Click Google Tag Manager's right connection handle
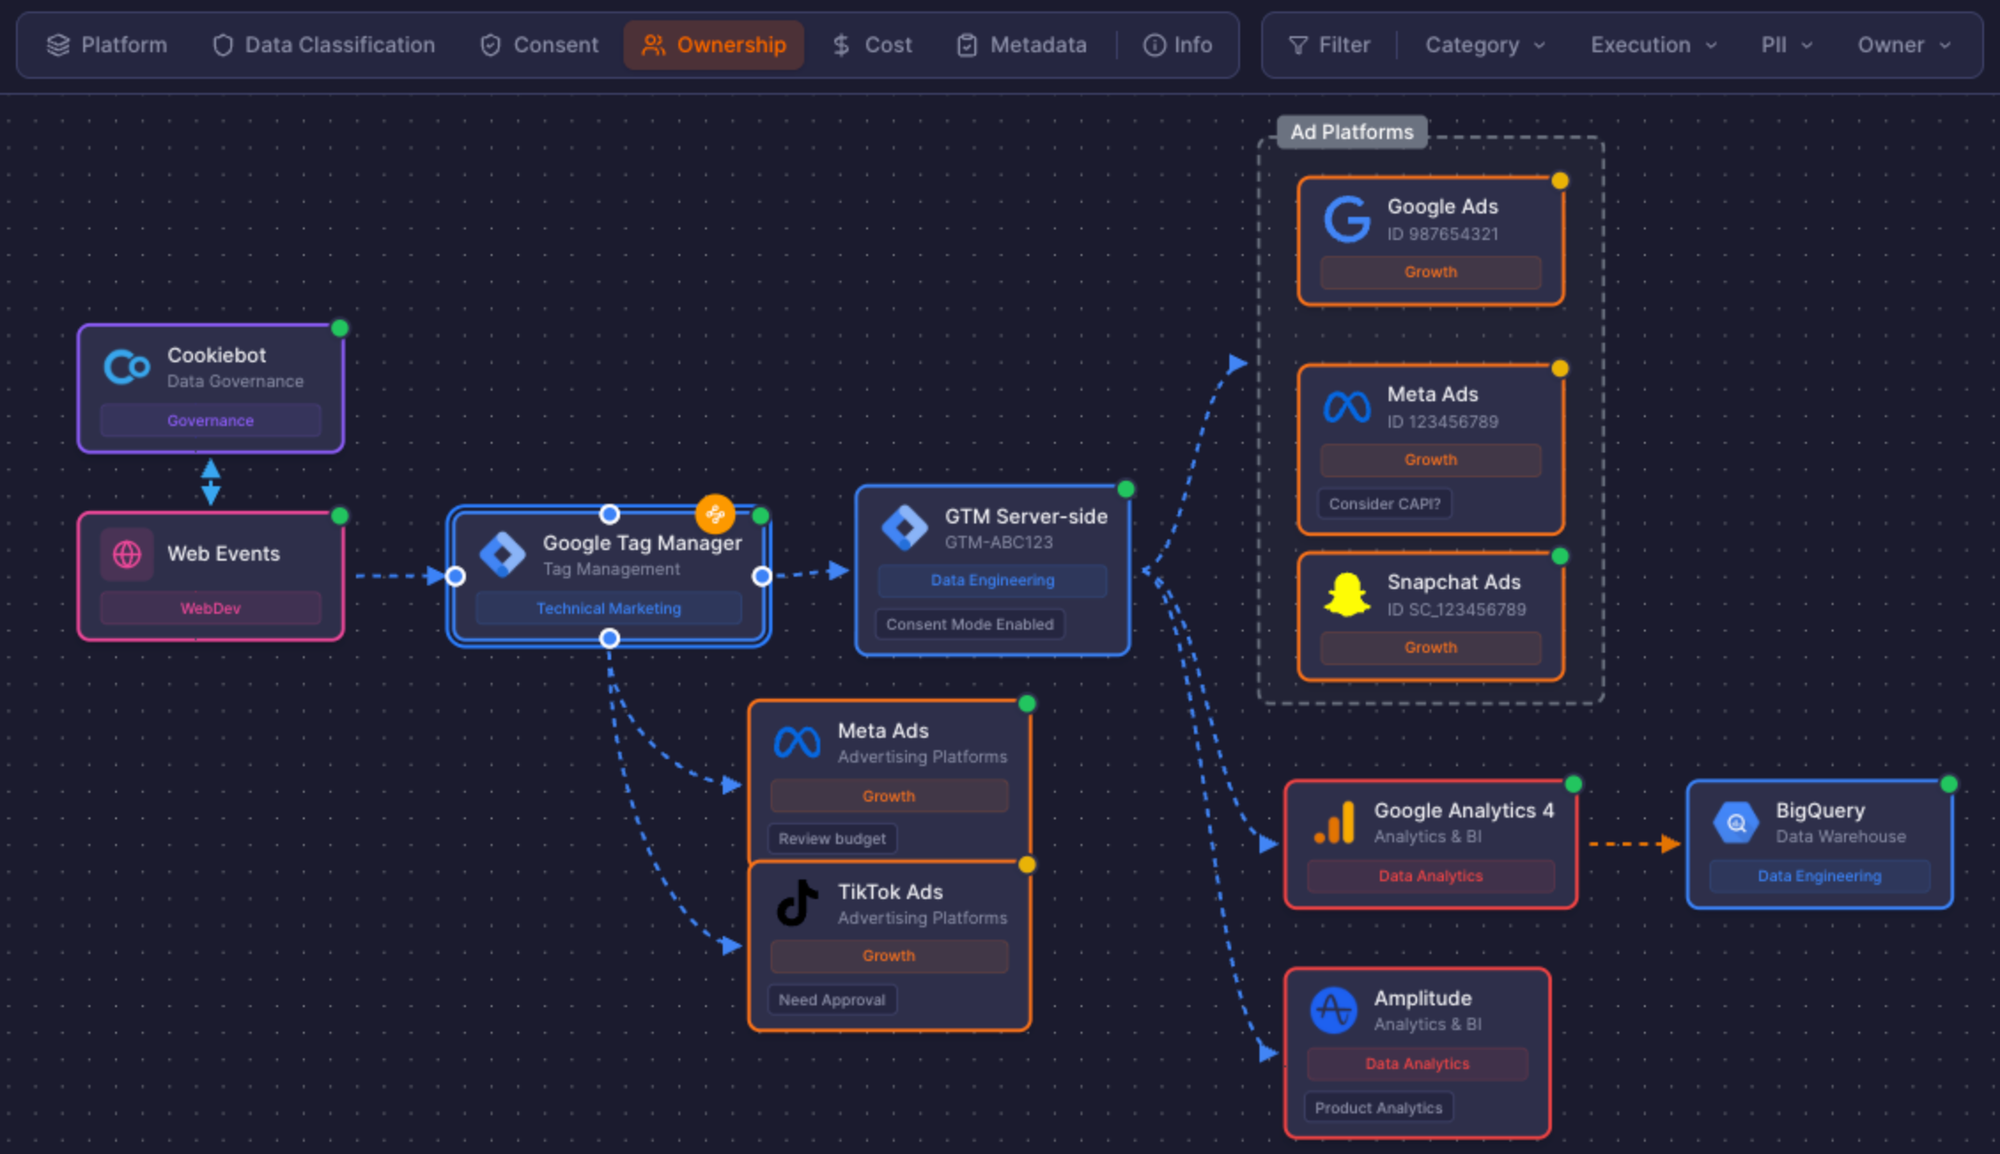 [x=762, y=576]
